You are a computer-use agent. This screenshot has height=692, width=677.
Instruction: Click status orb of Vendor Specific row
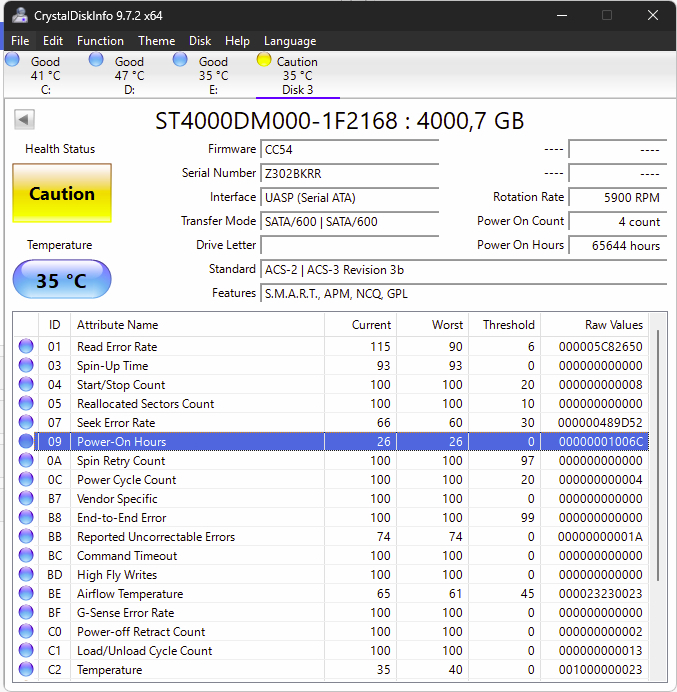[x=26, y=498]
